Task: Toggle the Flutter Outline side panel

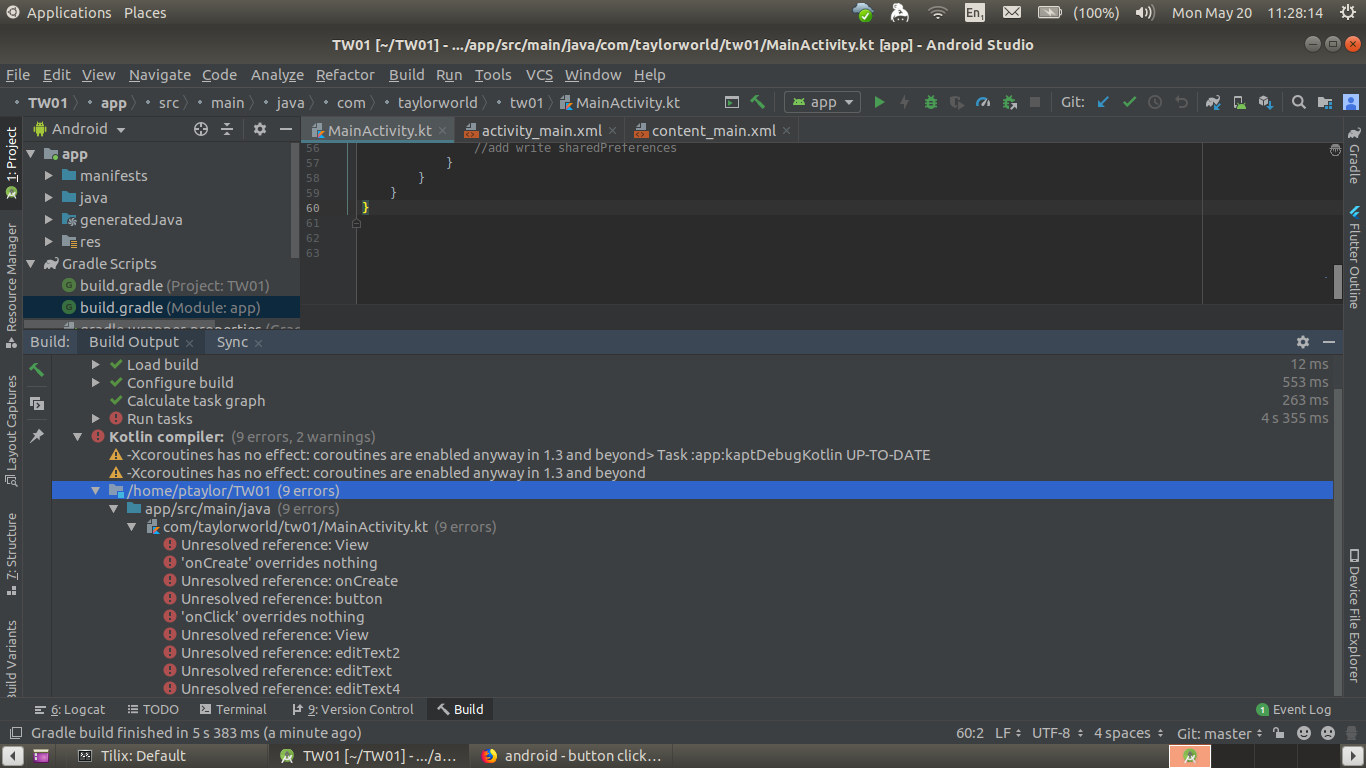Action: (1354, 257)
